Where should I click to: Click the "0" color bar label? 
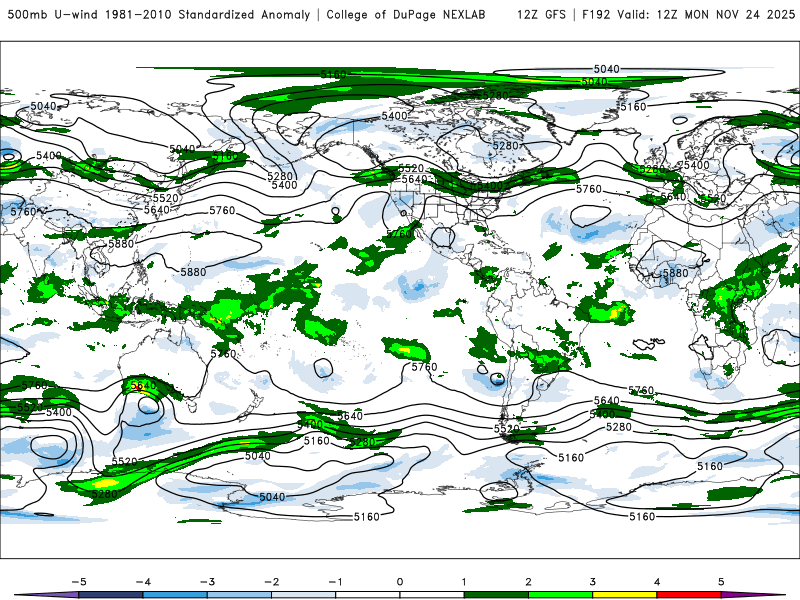pyautogui.click(x=400, y=582)
